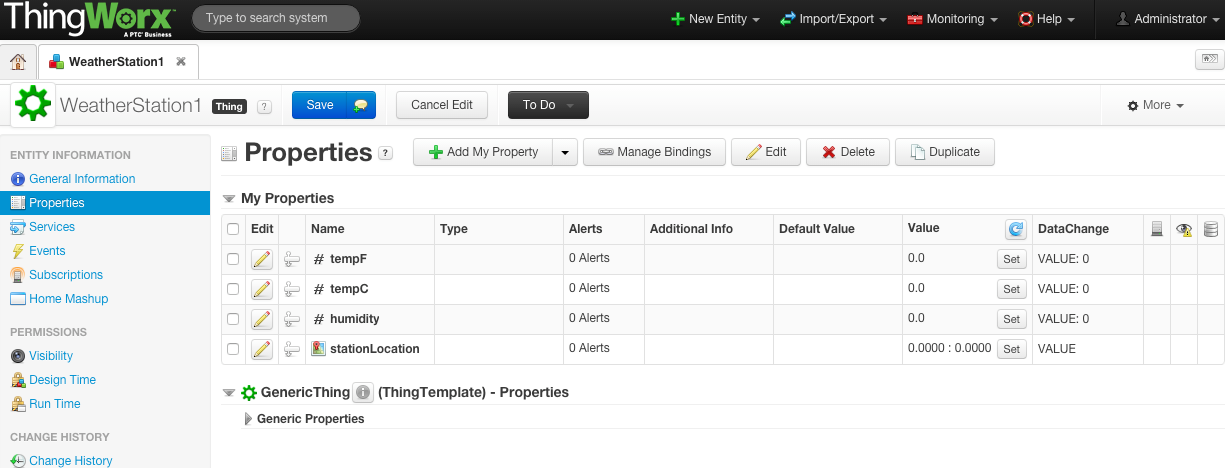Click the top-right keyboard shortcut icon
Image resolution: width=1225 pixels, height=468 pixels.
pos(1209,60)
